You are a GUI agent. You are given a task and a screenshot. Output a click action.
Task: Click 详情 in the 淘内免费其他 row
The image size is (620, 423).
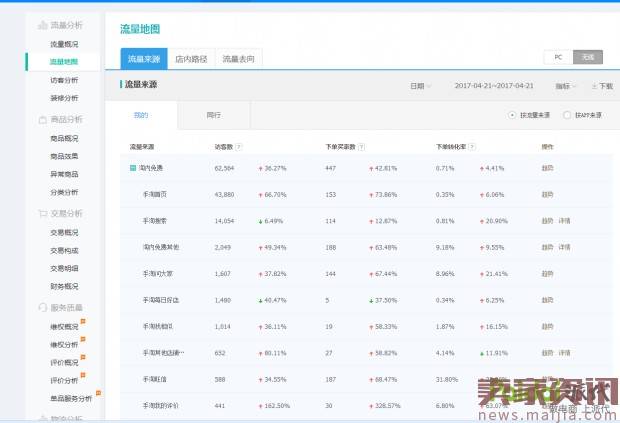click(564, 247)
